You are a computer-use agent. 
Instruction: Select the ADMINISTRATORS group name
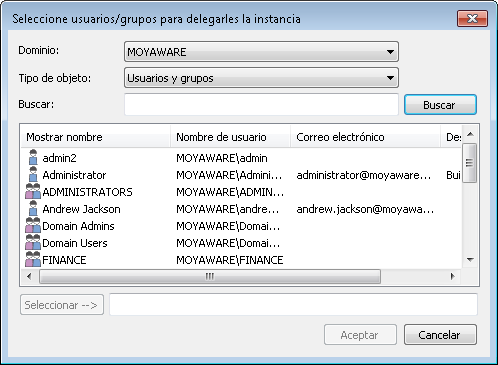87,192
